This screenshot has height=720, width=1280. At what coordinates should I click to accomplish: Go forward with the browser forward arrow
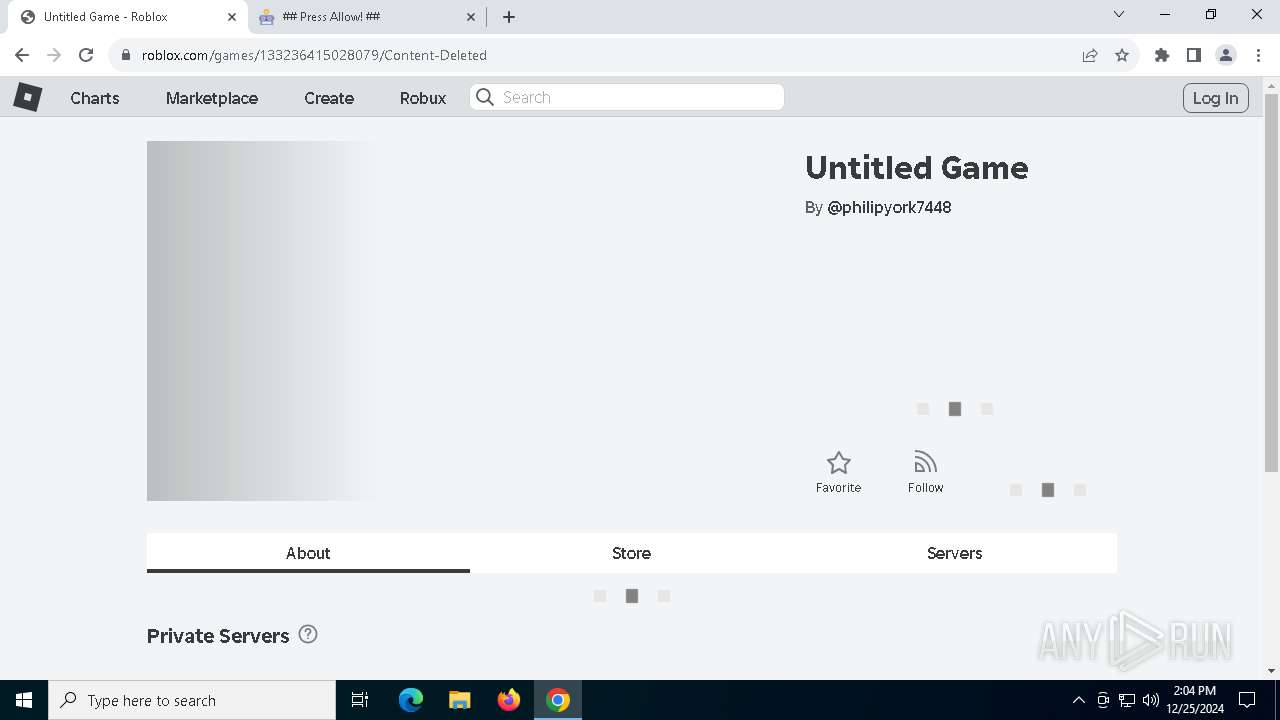(54, 55)
